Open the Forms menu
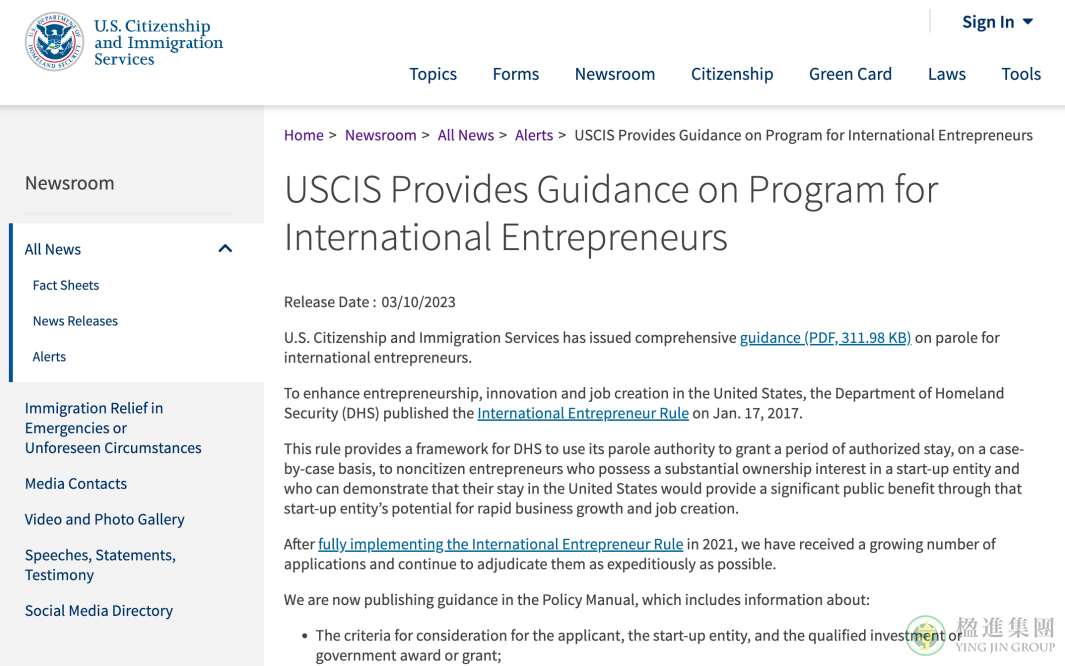This screenshot has width=1065, height=666. 516,74
